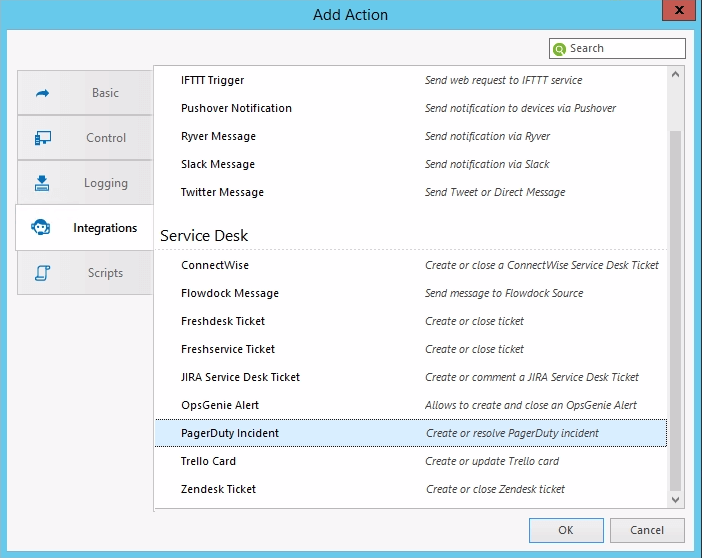Screen dimensions: 702x558
Task: Click OK to confirm the action
Action: click(x=566, y=530)
